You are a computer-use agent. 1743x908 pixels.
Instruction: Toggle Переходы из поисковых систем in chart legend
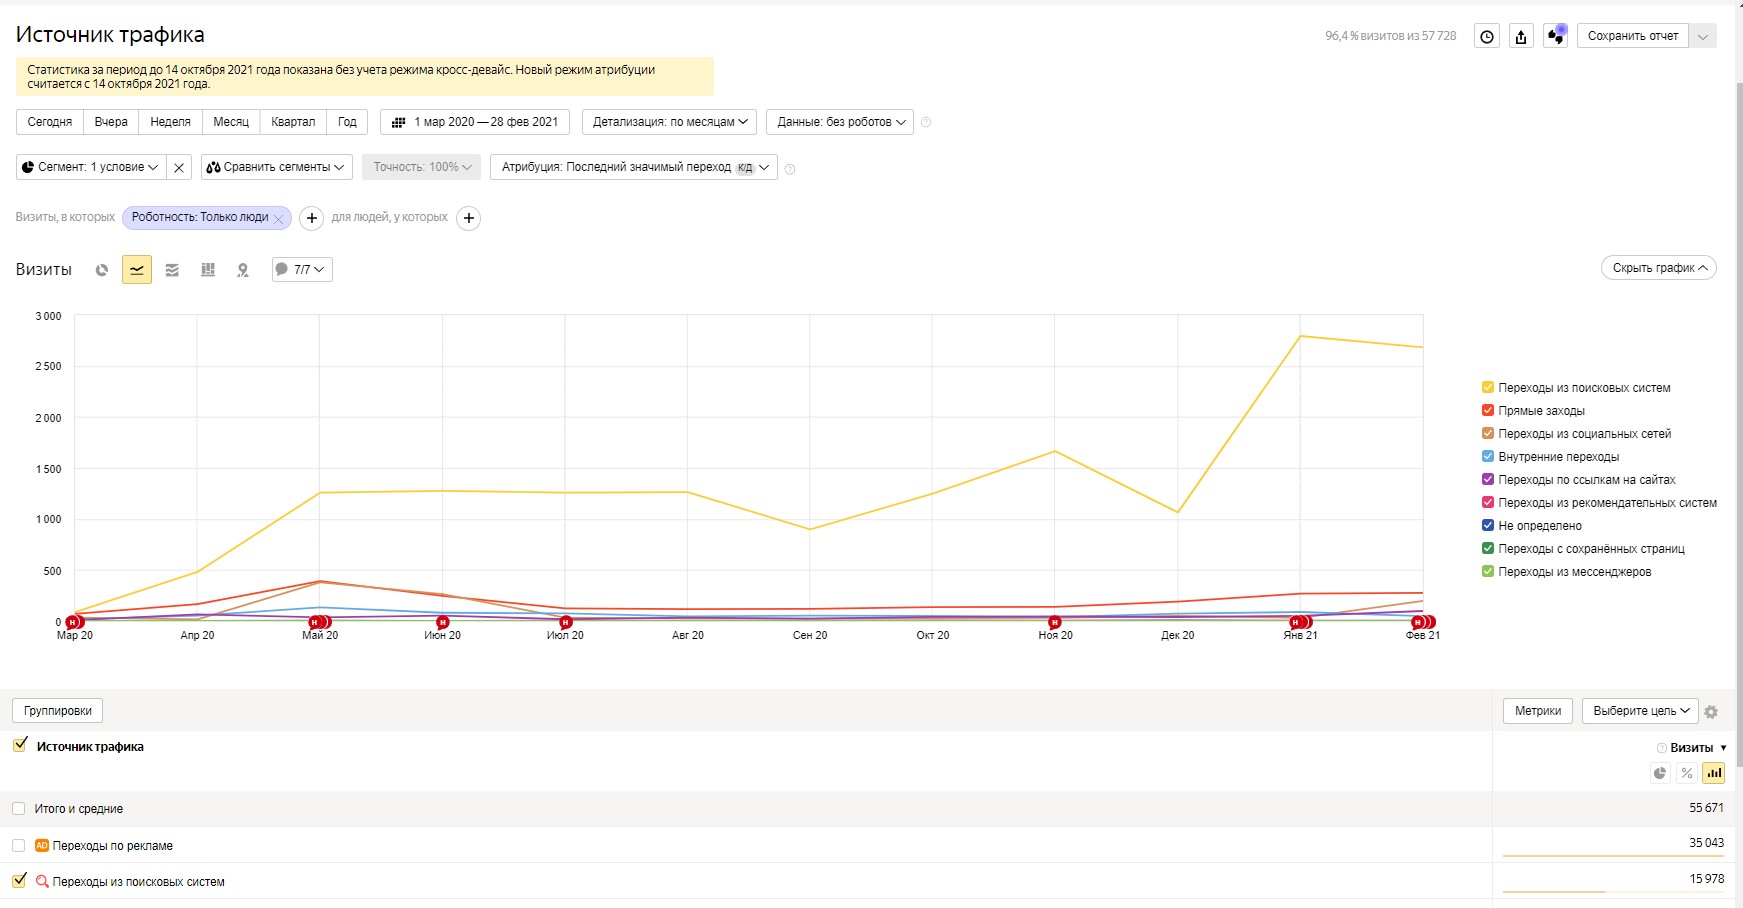click(1488, 388)
